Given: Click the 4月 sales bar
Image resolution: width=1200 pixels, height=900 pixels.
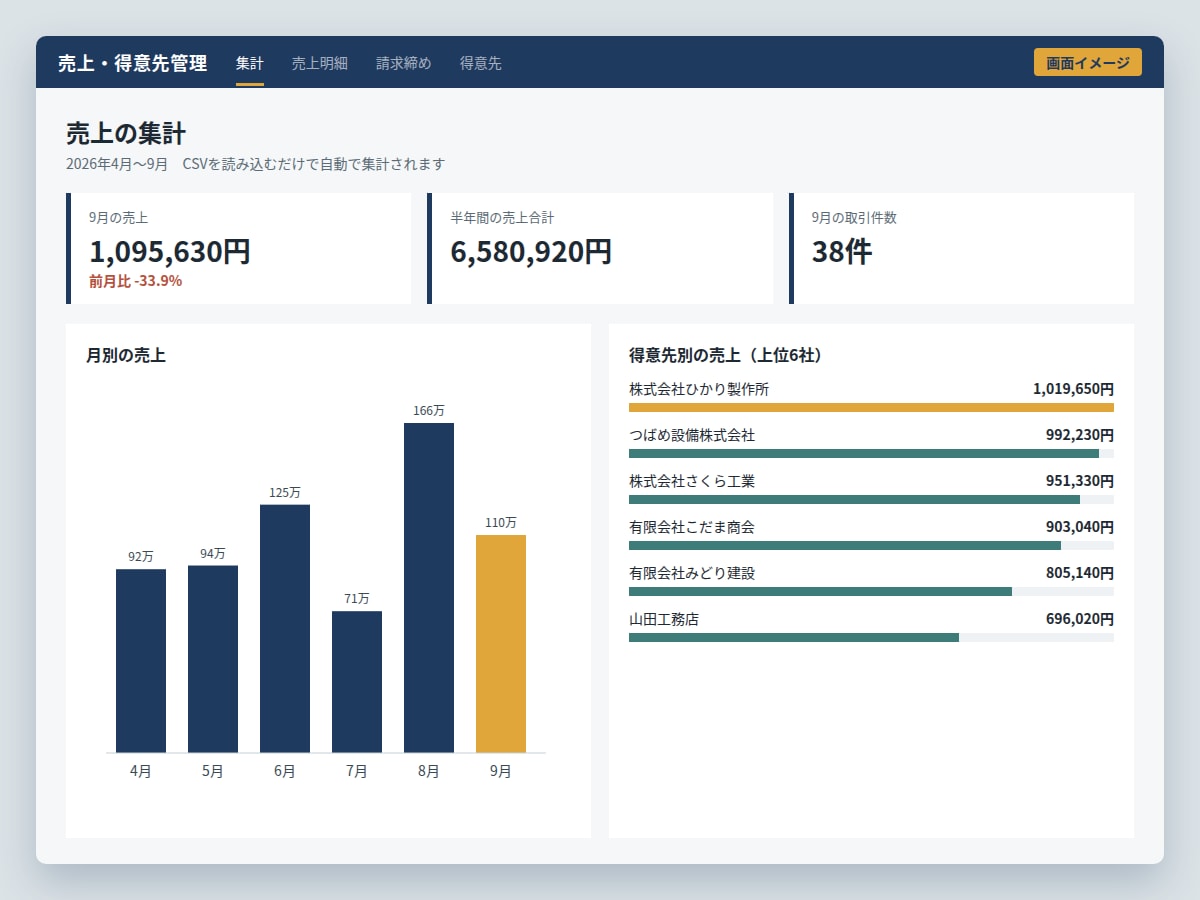Looking at the screenshot, I should coord(141,661).
